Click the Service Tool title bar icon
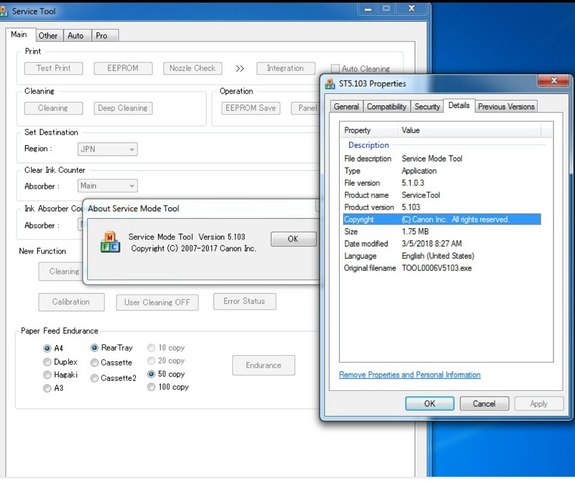Image resolution: width=575 pixels, height=481 pixels. (3, 11)
